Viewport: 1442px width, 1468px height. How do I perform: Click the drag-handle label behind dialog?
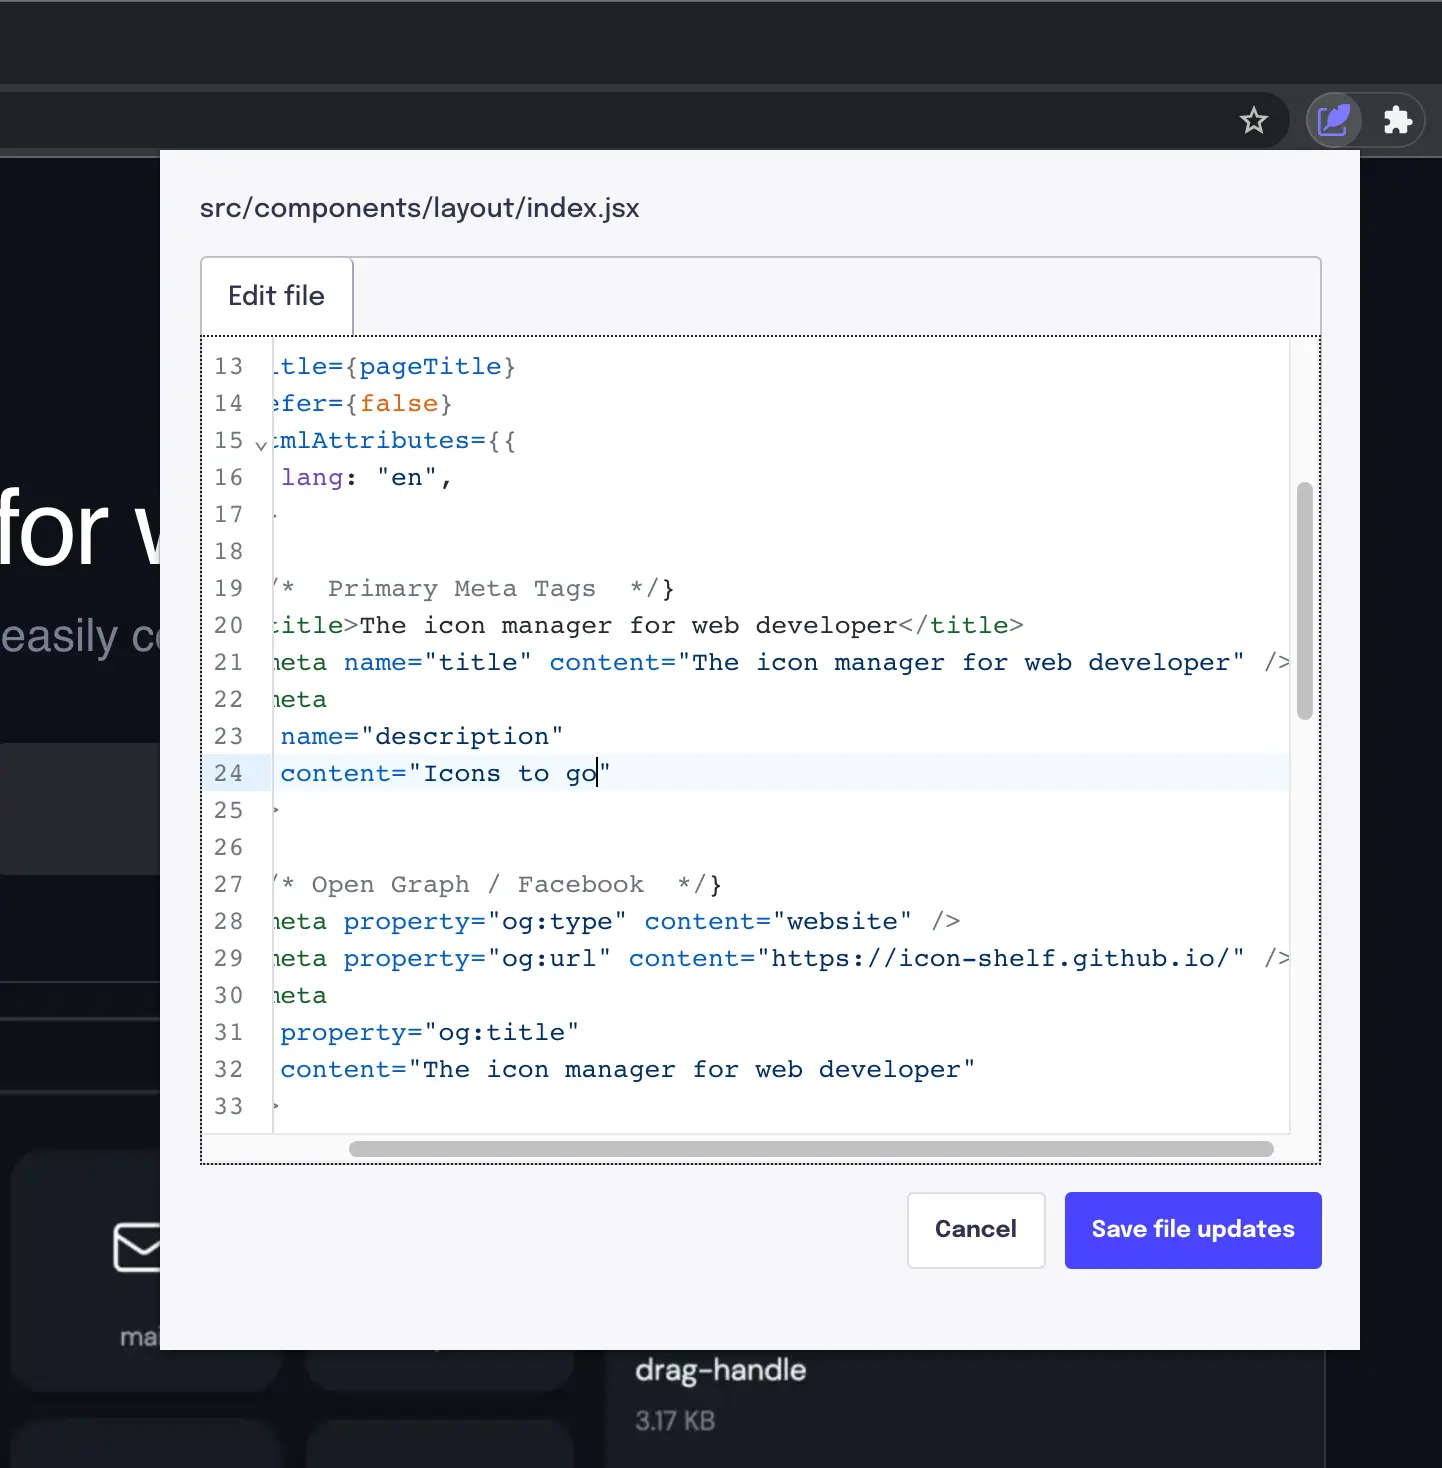pos(721,1370)
